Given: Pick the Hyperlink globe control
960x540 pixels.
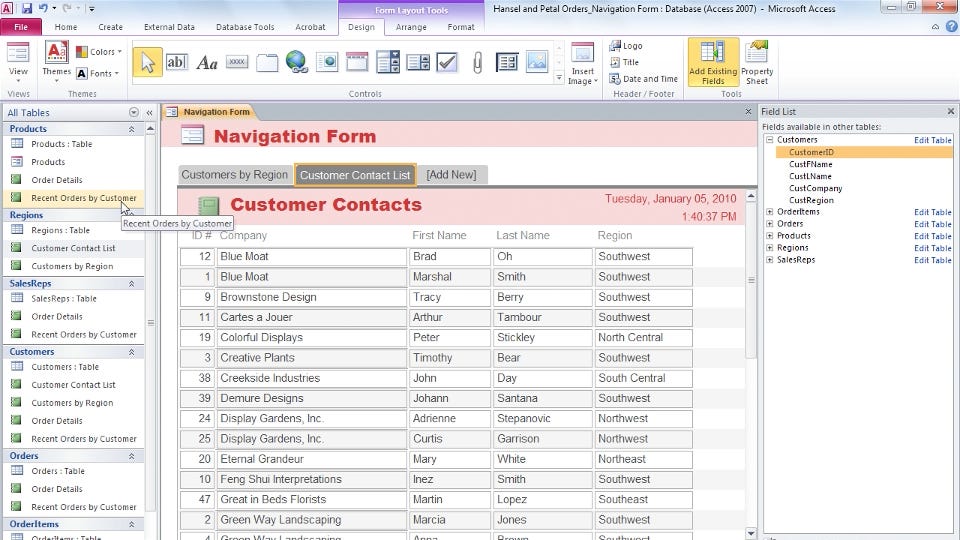Looking at the screenshot, I should 297,62.
